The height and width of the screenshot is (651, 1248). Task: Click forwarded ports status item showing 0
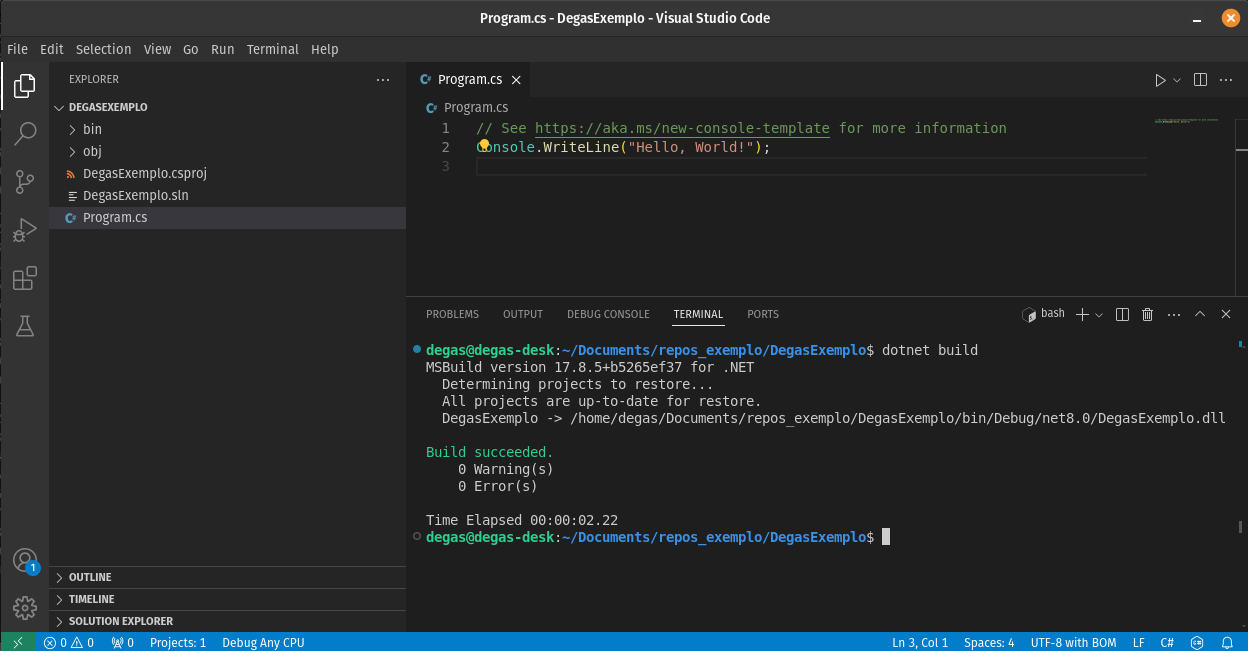122,642
